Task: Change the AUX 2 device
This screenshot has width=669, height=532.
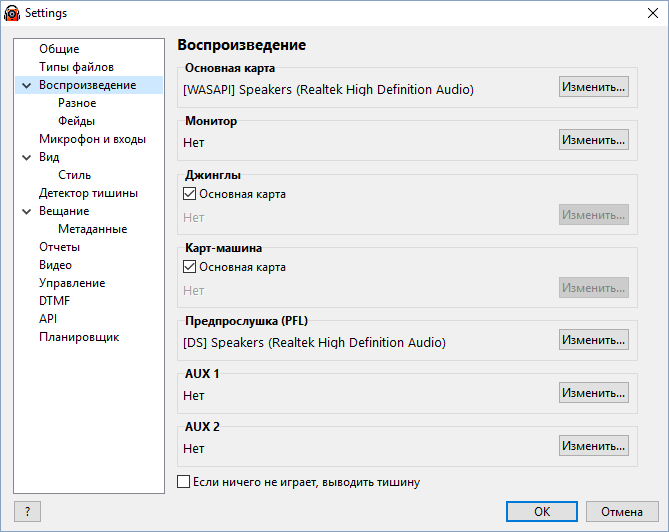Action: (x=593, y=445)
